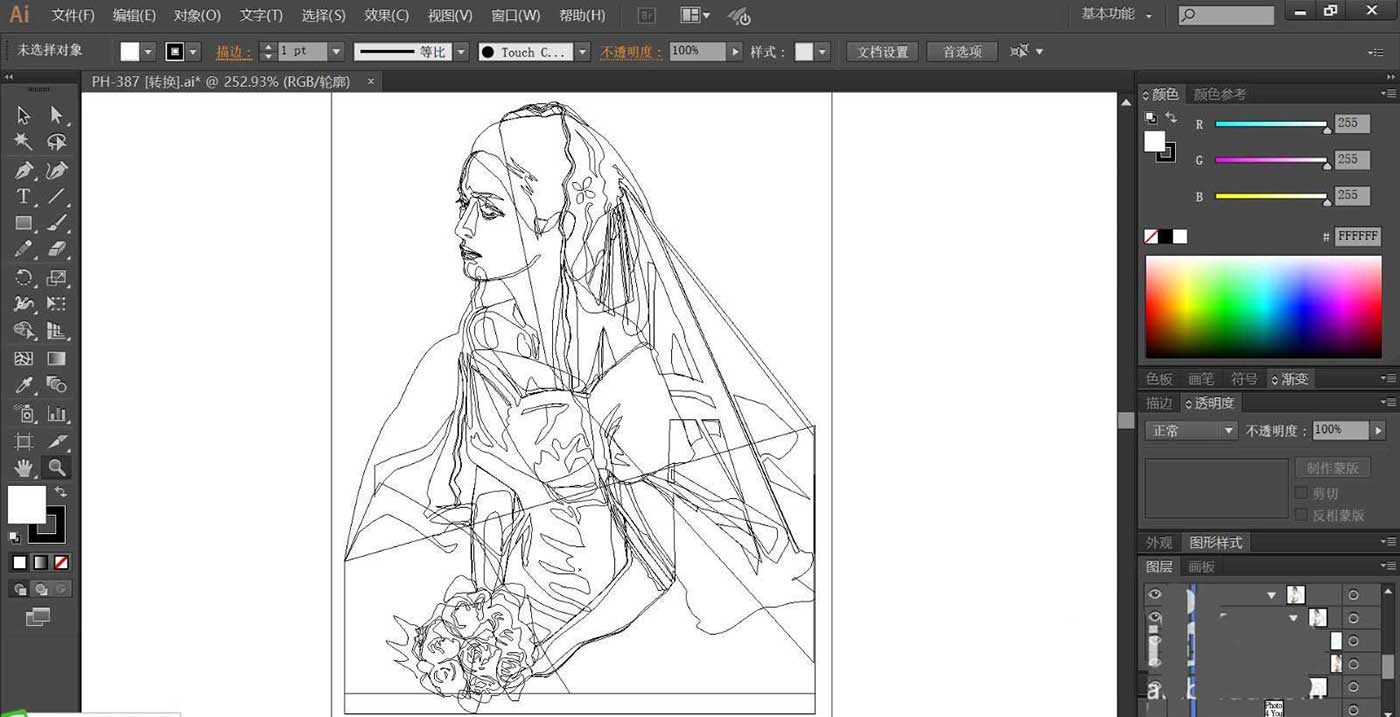Enable the 反相蒙版 checkbox

[x=1301, y=515]
